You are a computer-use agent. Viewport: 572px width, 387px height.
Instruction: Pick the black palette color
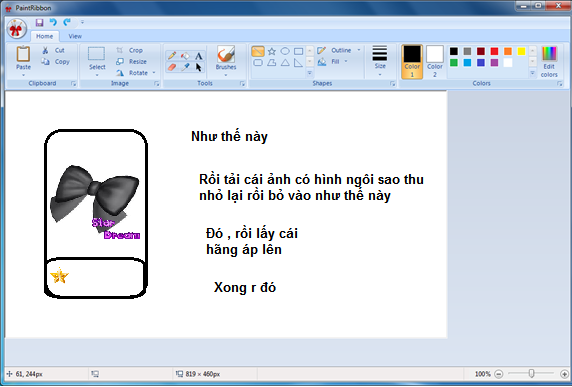point(454,51)
